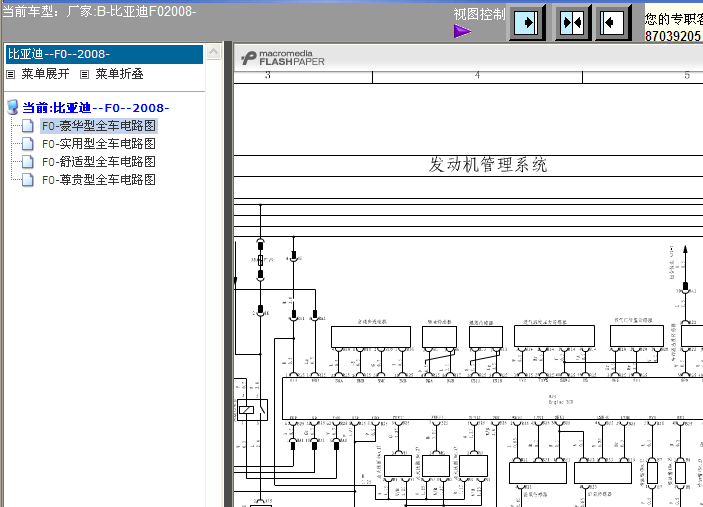Open F0-舒适型全车电路图
The height and width of the screenshot is (507, 703).
point(99,162)
